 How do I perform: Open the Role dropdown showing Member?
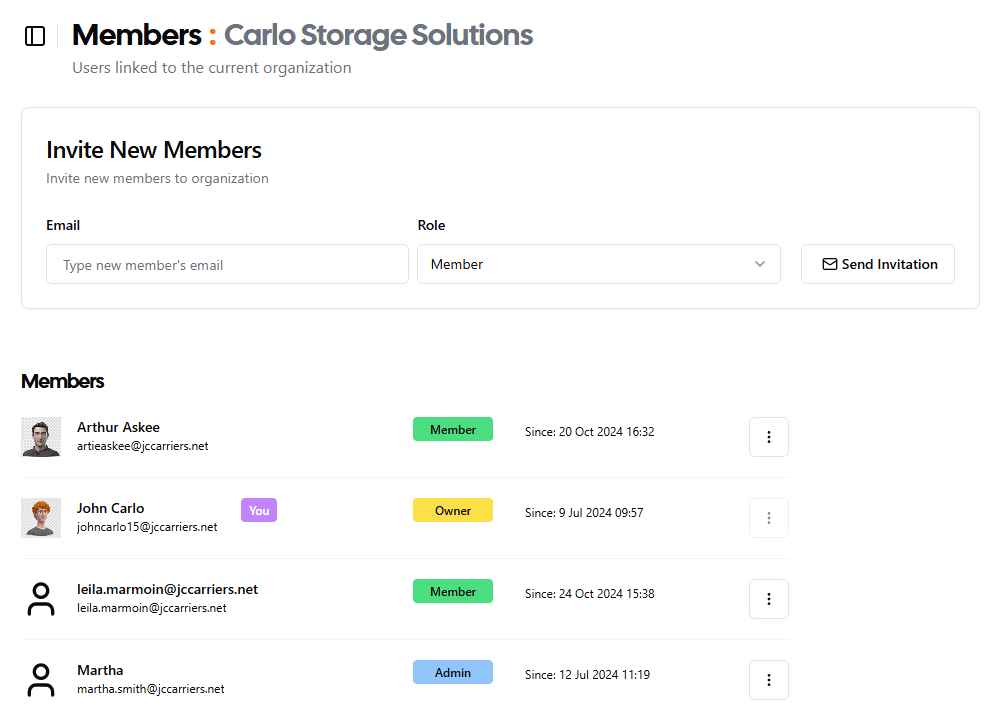pos(598,264)
